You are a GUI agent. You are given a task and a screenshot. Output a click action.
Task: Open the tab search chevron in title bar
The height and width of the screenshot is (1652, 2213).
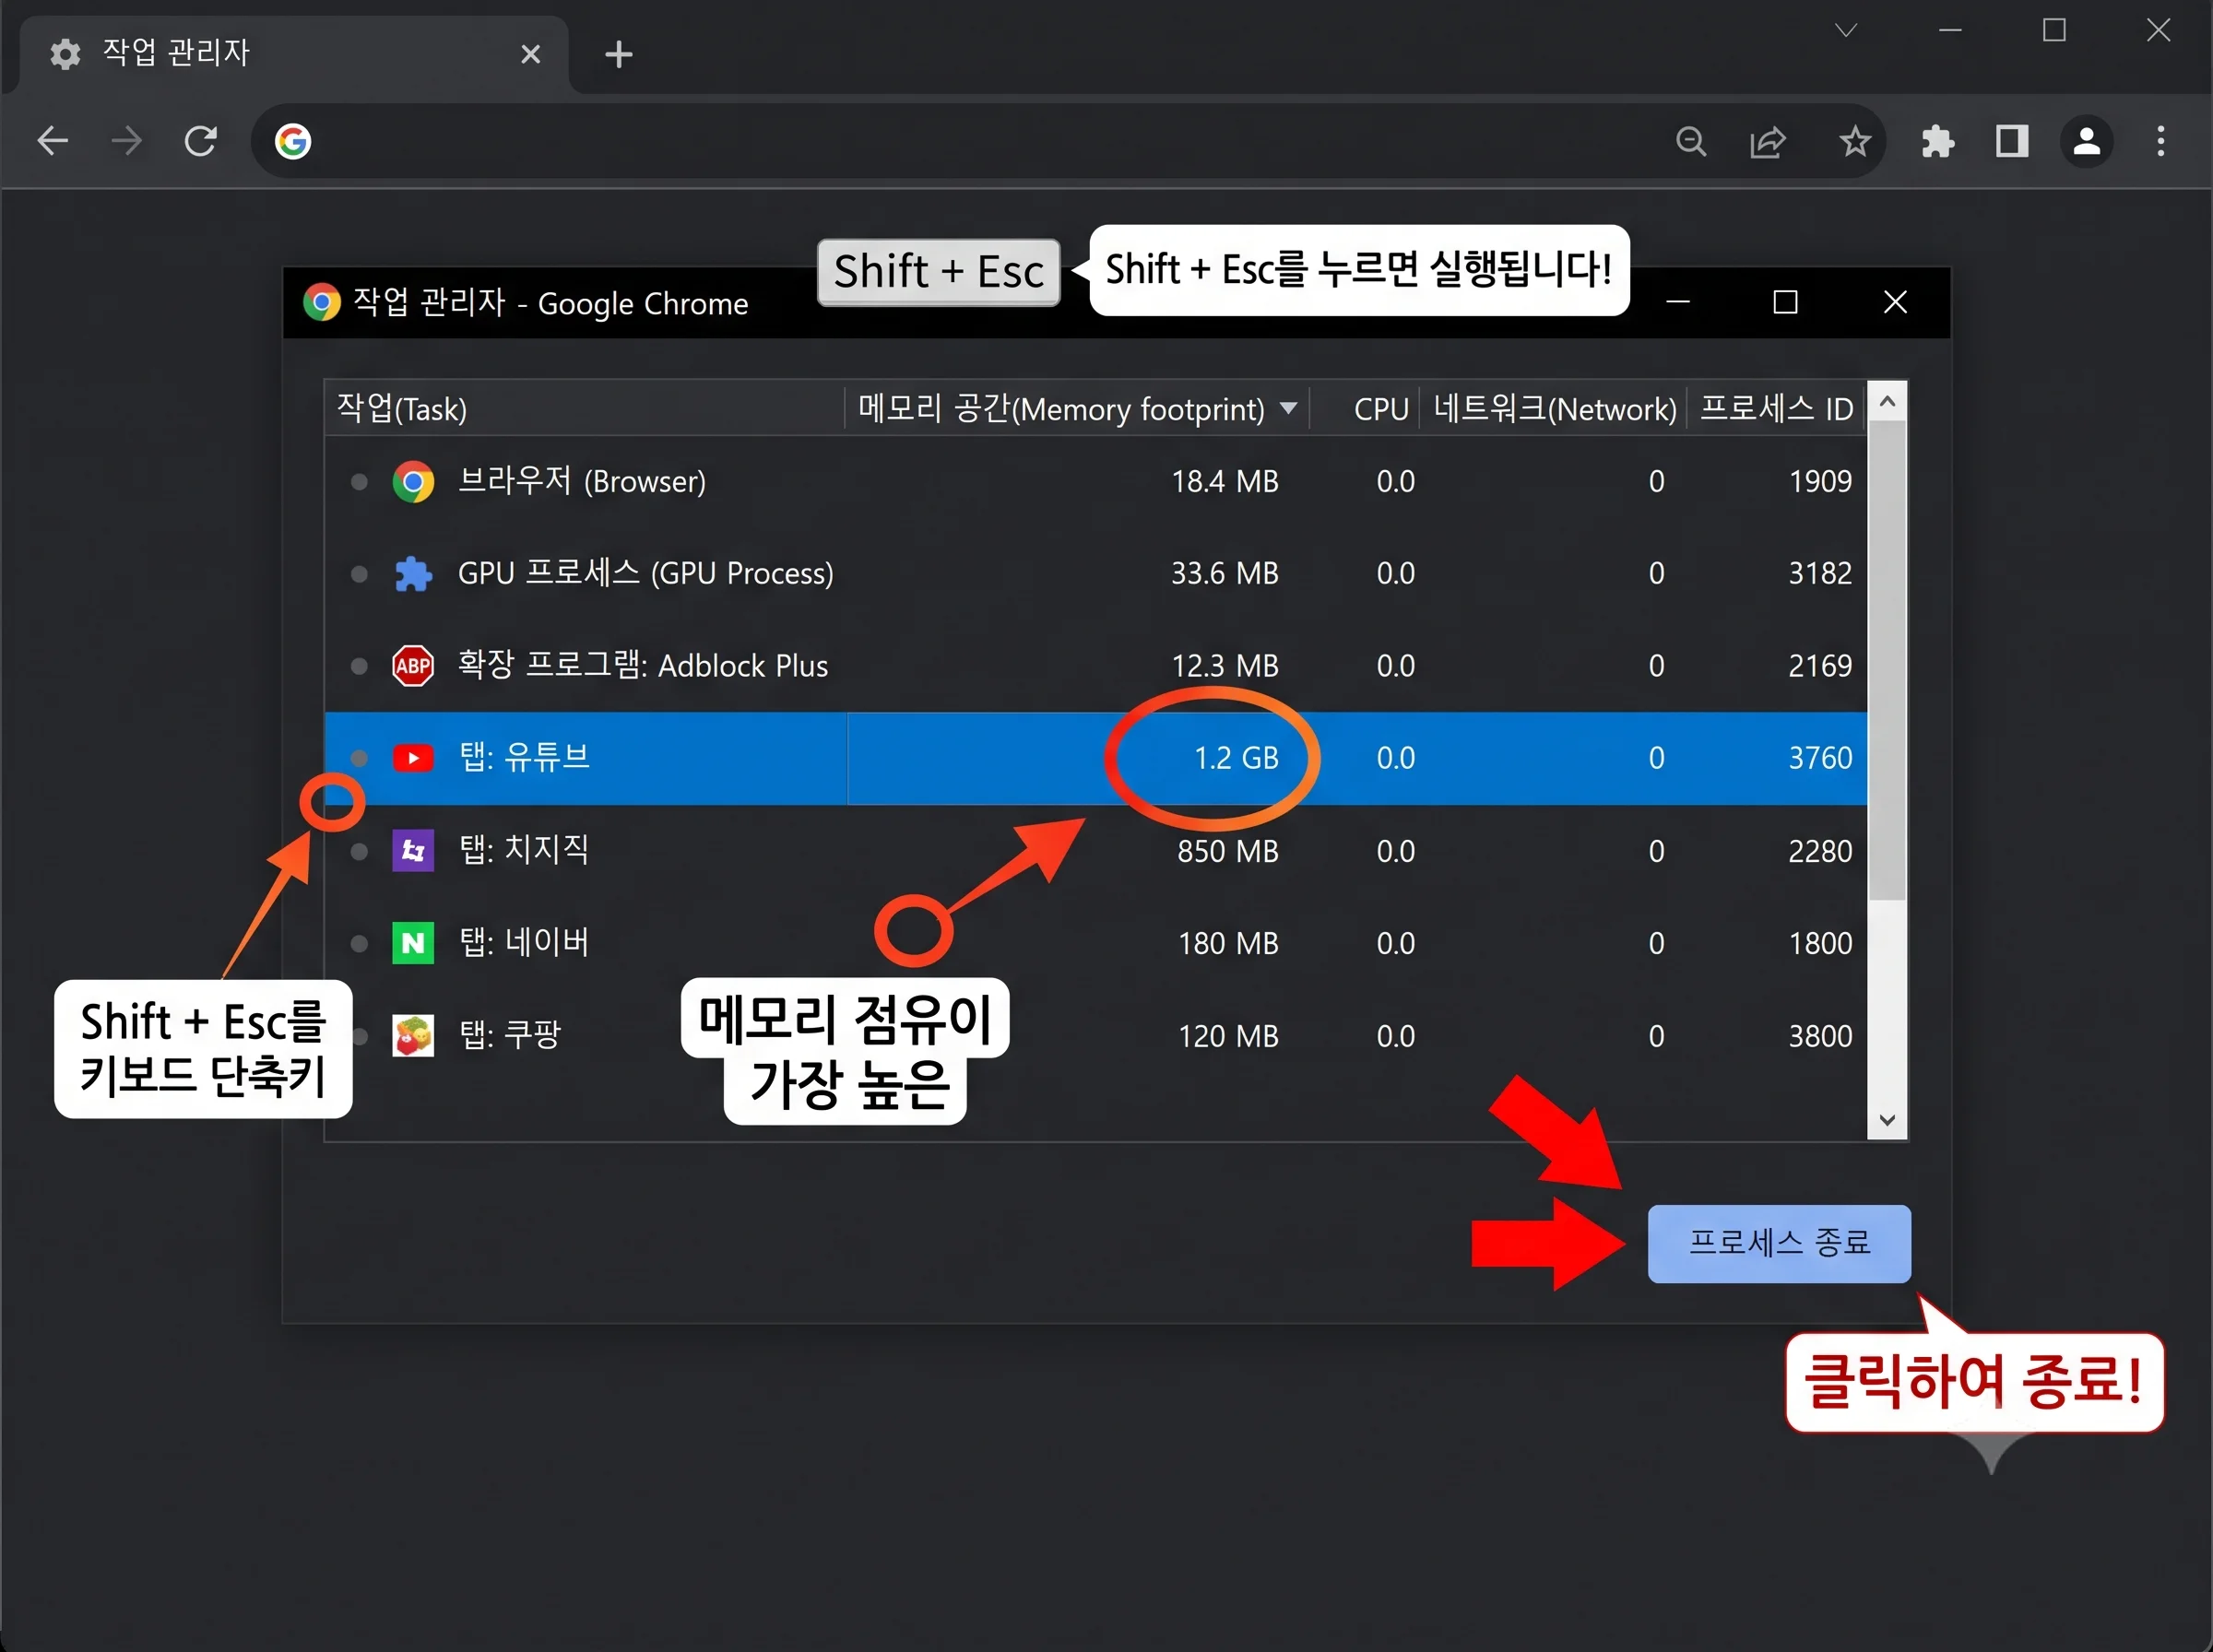point(1846,30)
